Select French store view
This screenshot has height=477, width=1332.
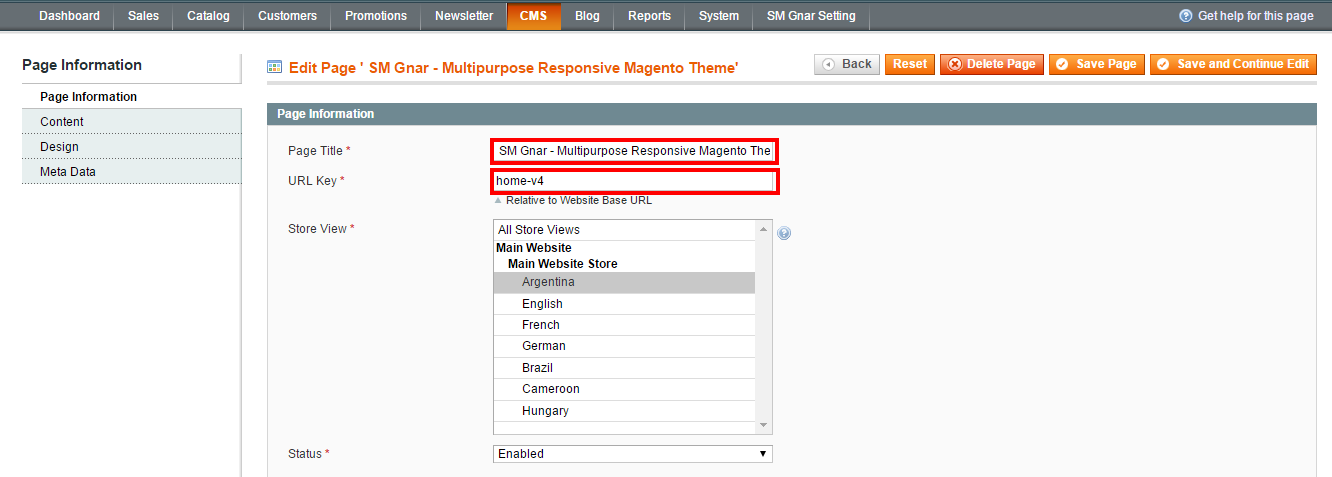[625, 325]
